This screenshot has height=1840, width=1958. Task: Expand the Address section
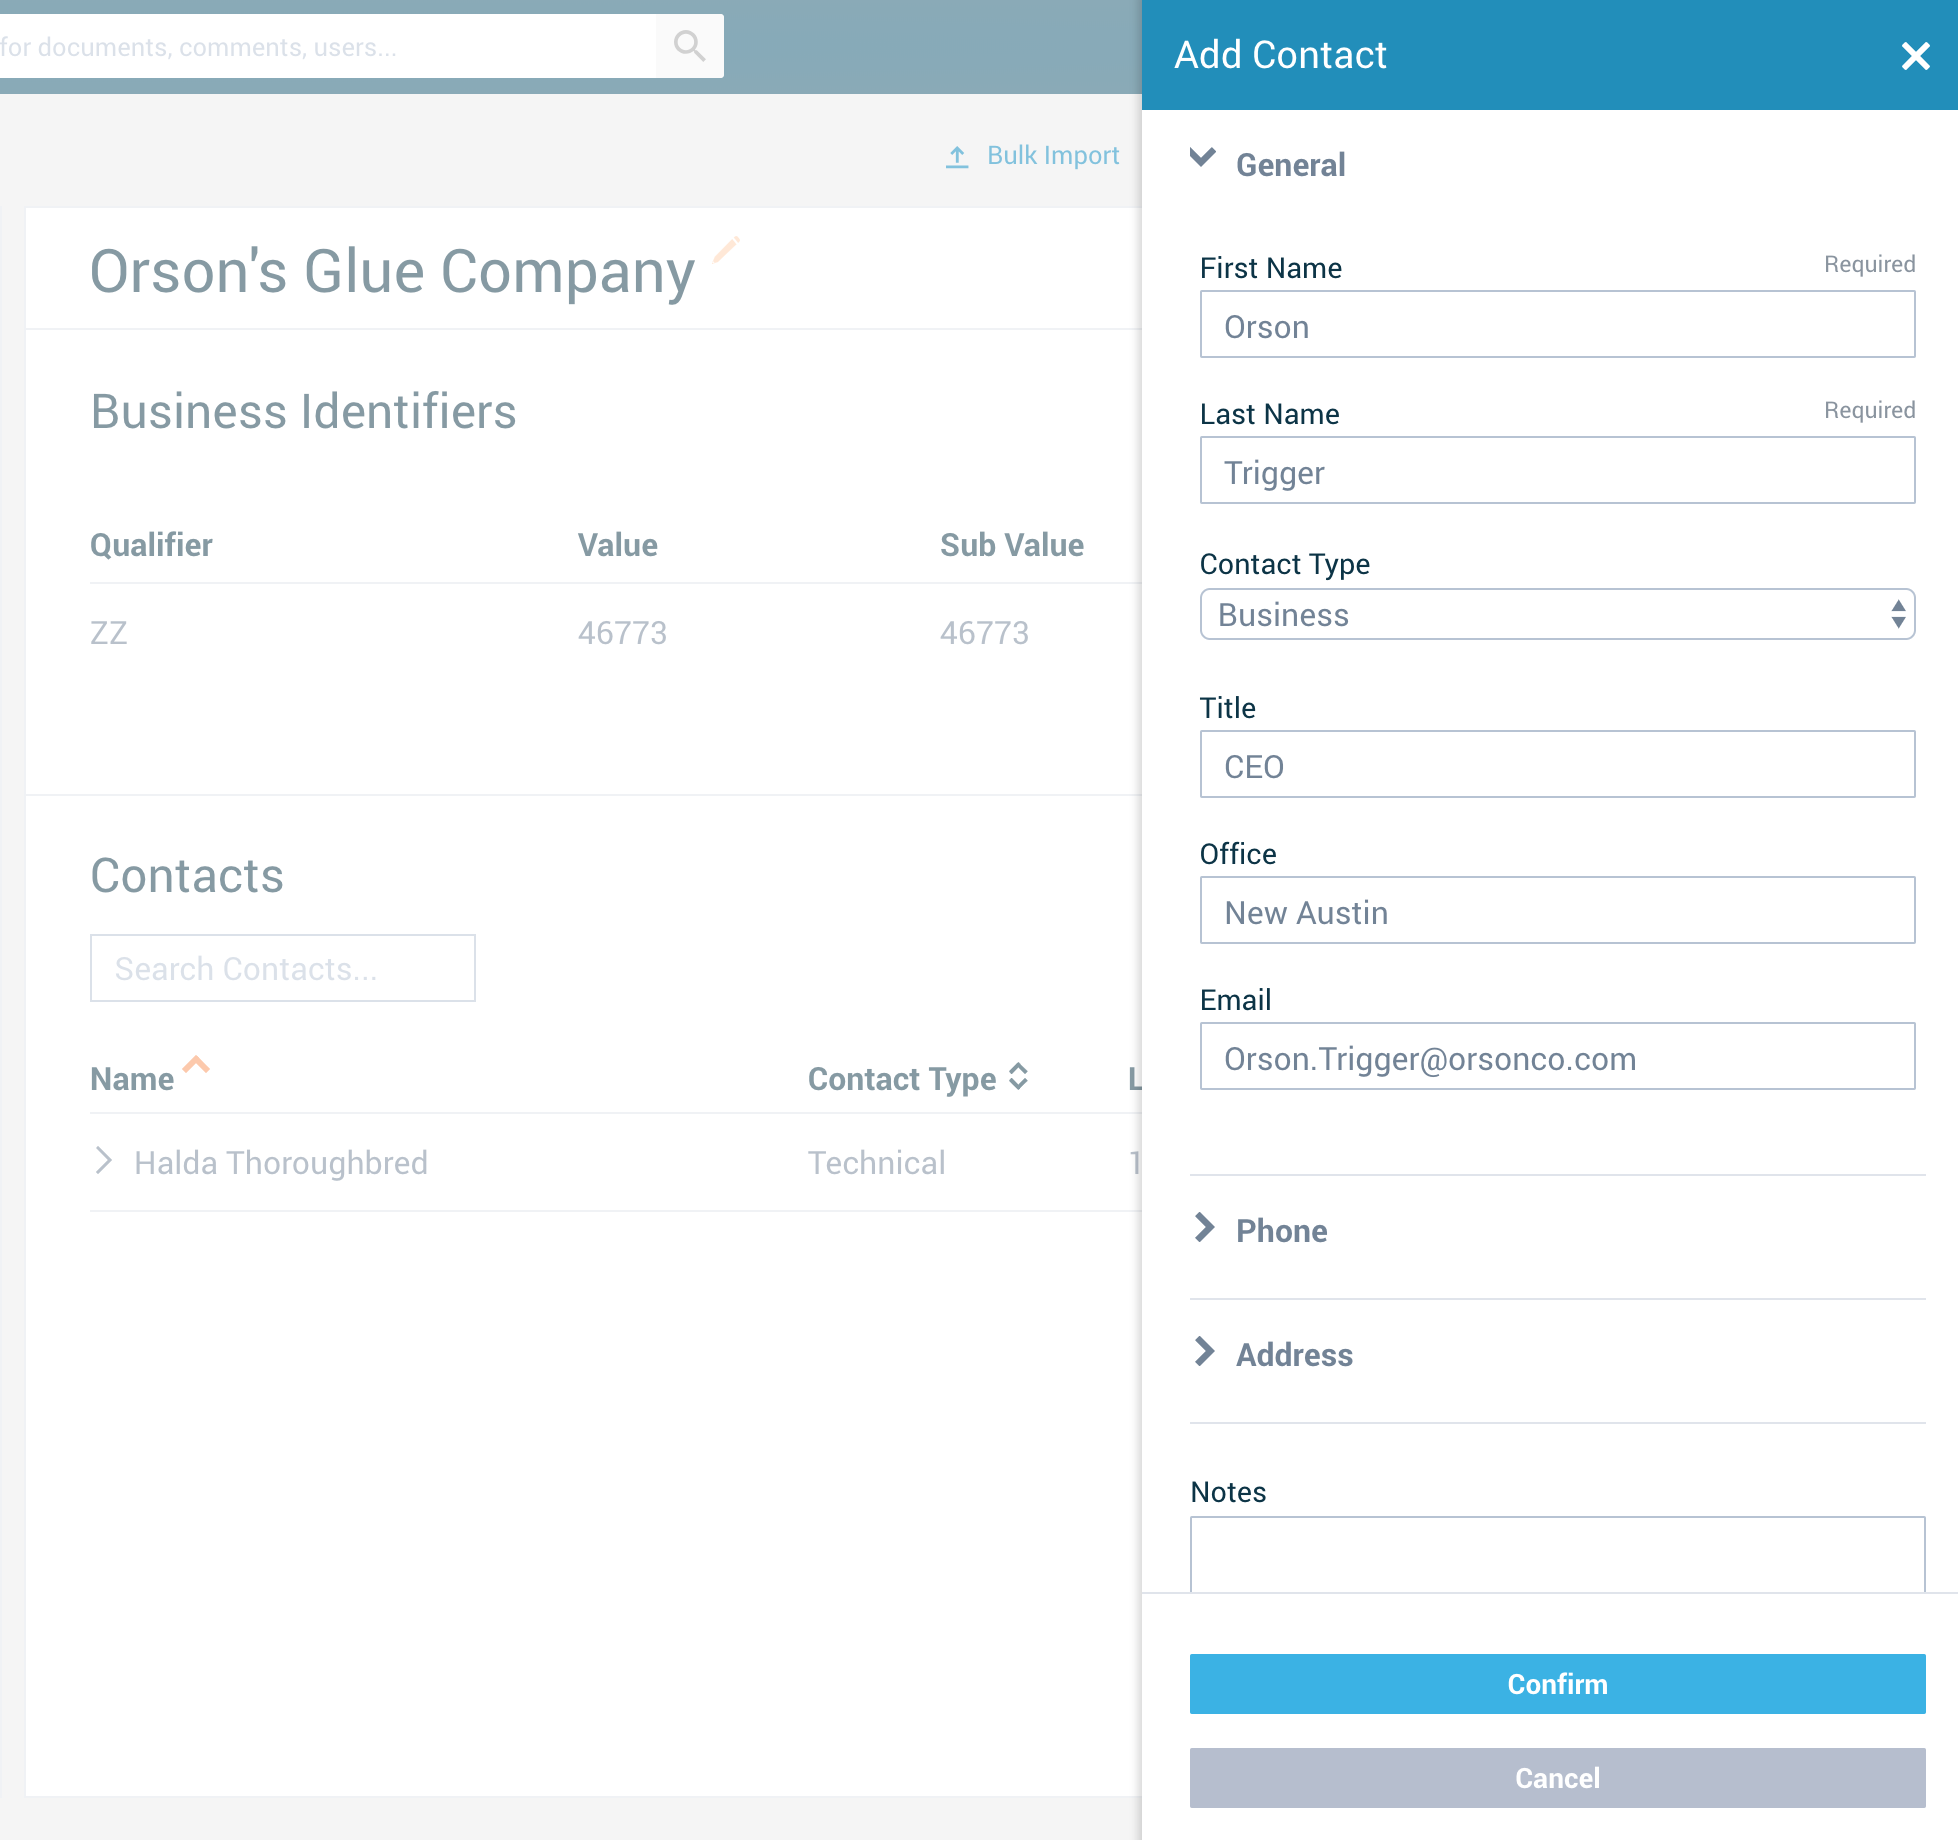point(1205,1352)
